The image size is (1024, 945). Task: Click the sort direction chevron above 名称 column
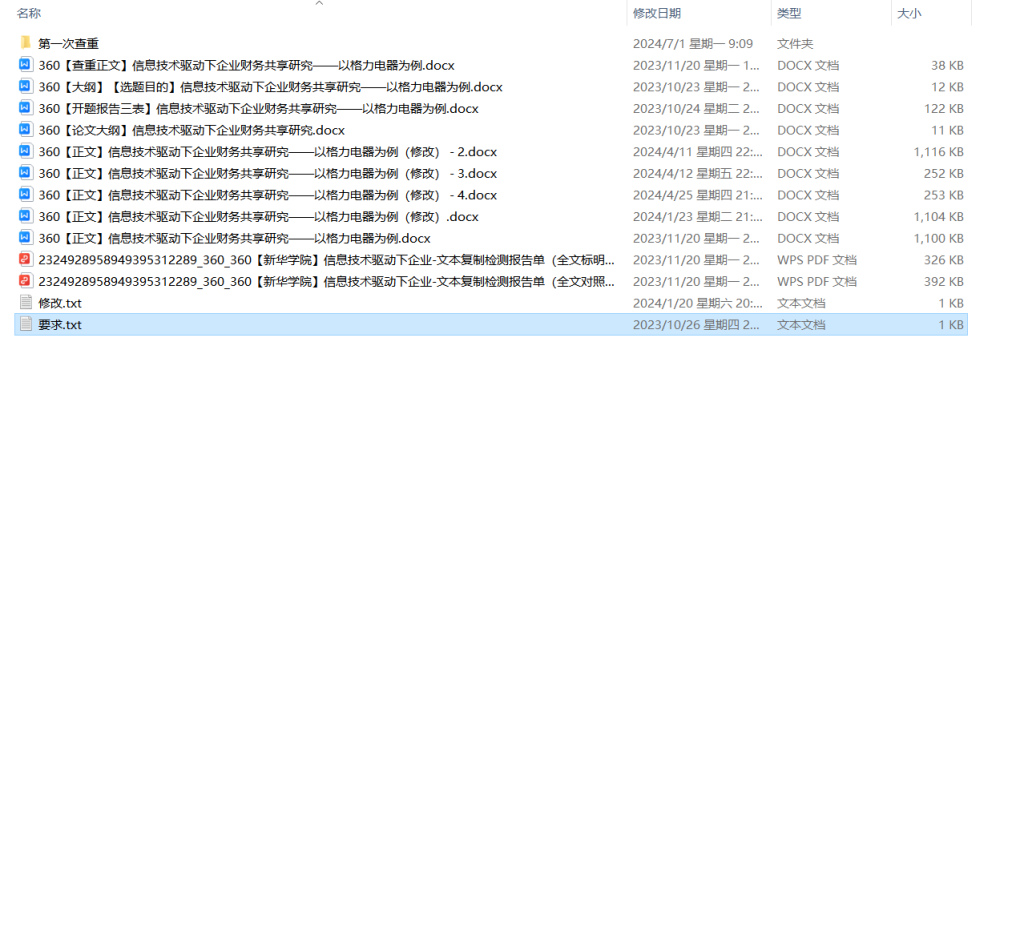pos(319,4)
